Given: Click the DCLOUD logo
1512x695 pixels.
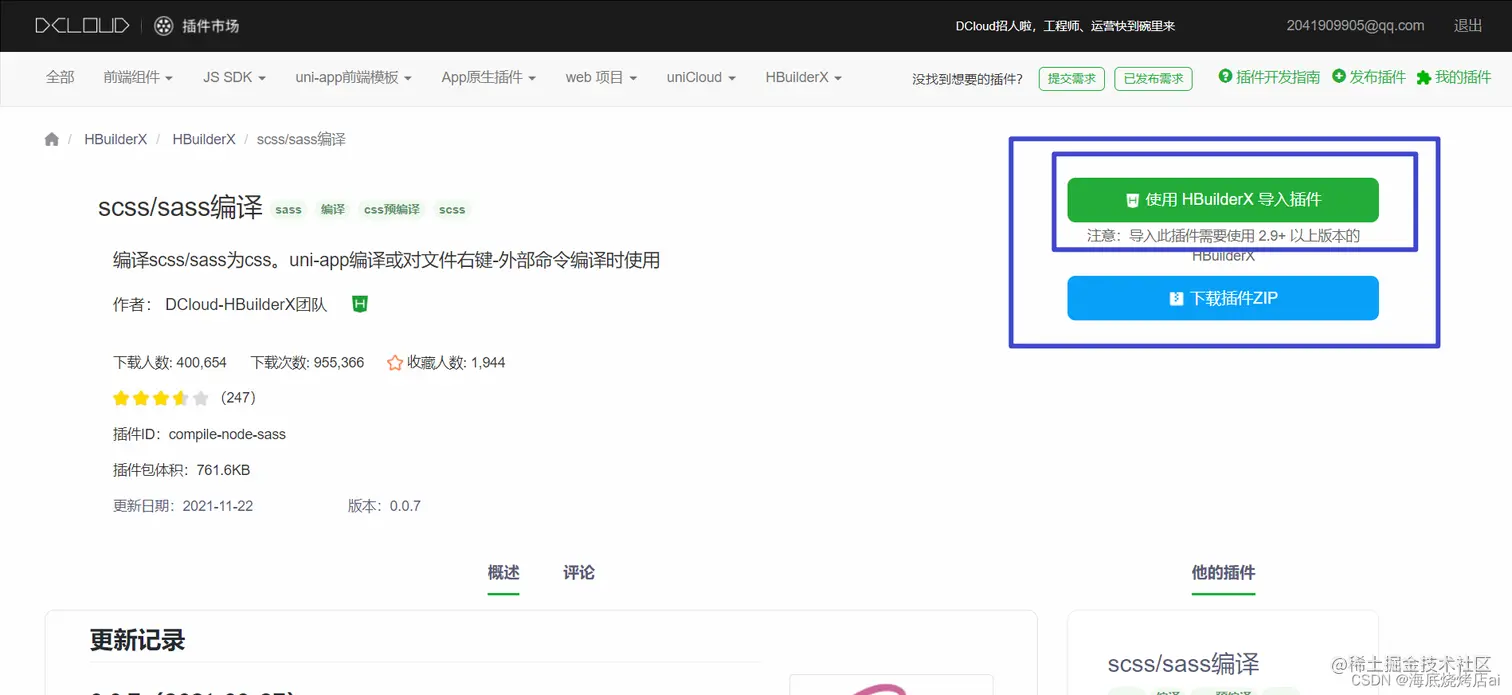Looking at the screenshot, I should 81,26.
